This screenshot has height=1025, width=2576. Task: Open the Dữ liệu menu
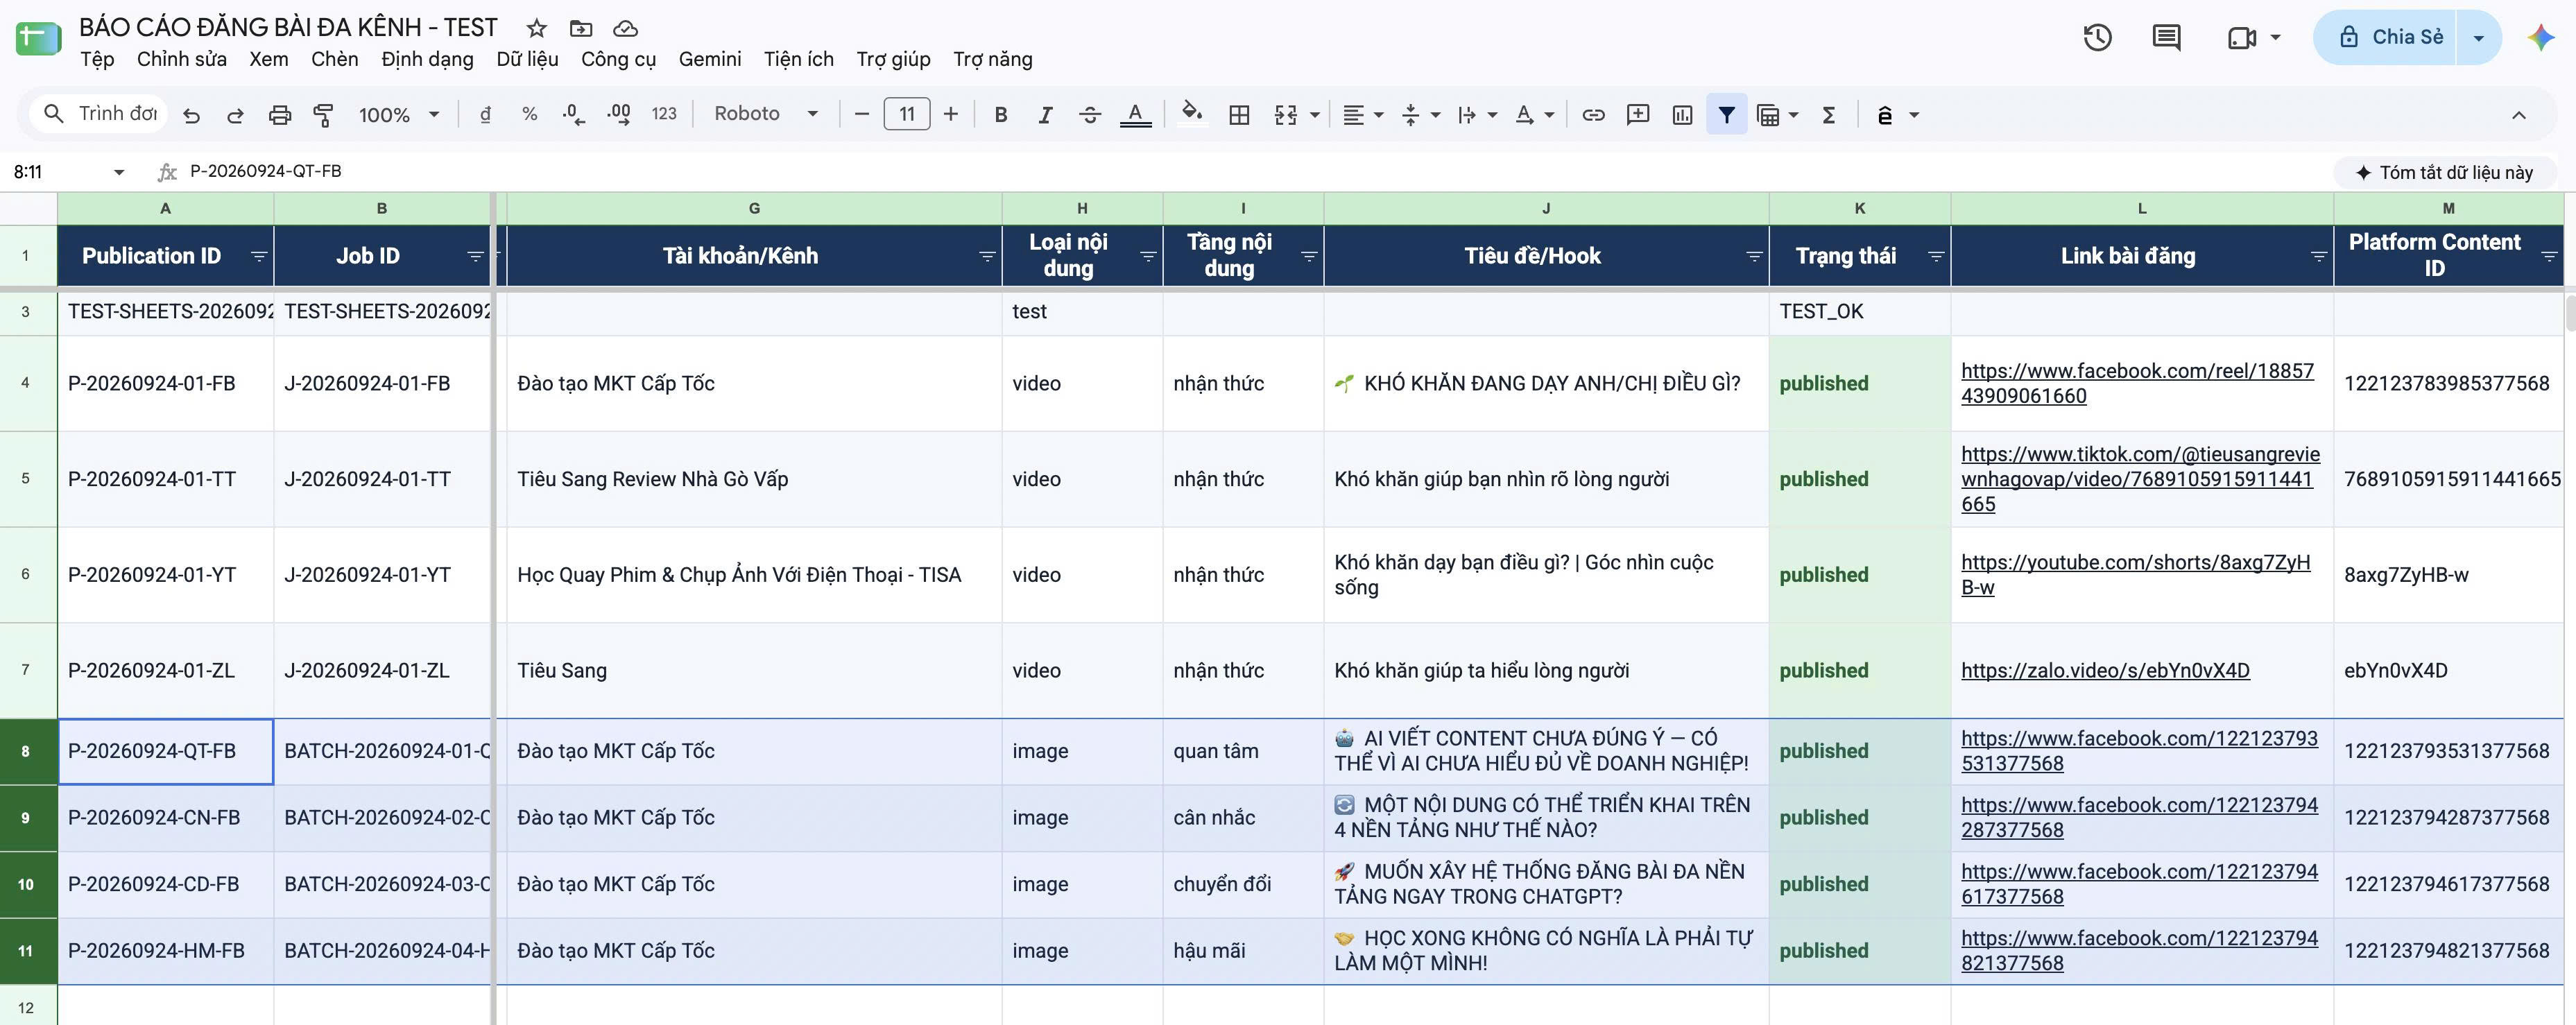click(527, 59)
